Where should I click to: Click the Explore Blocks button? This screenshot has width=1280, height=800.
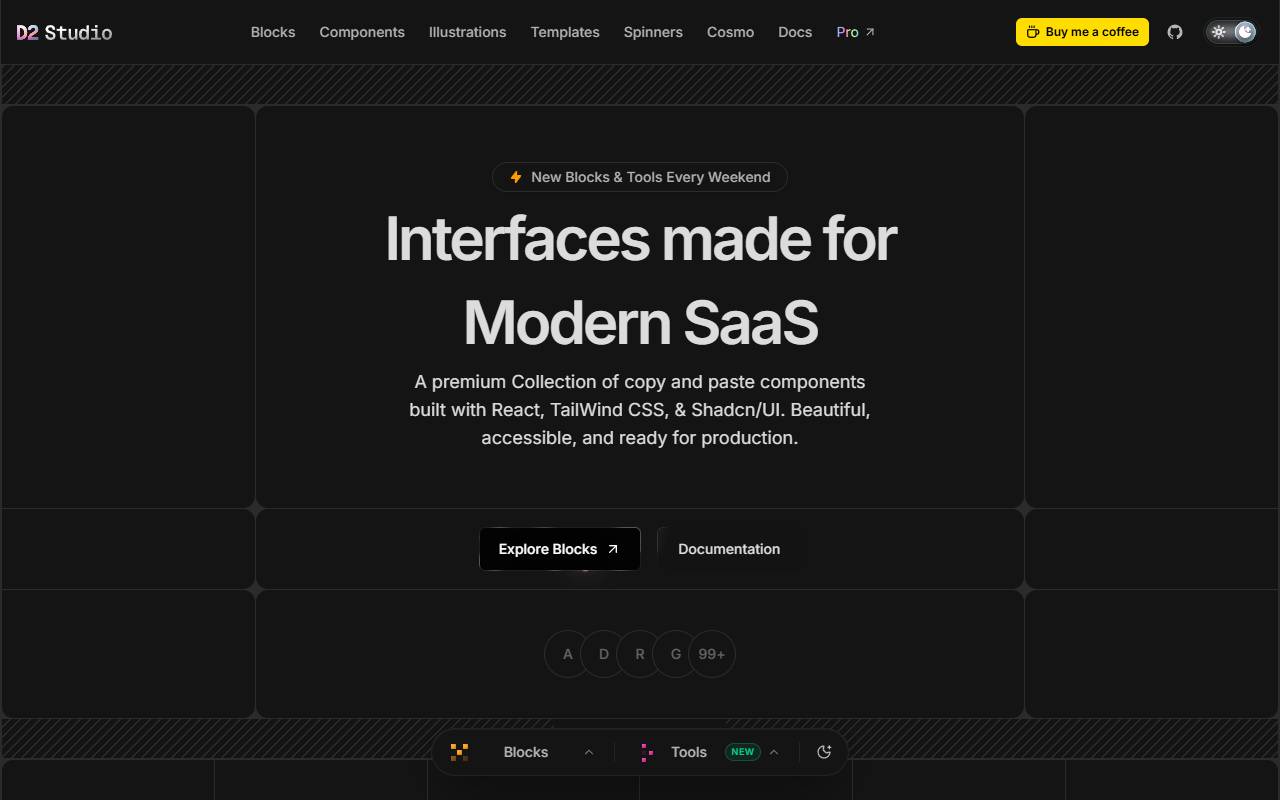(x=560, y=549)
